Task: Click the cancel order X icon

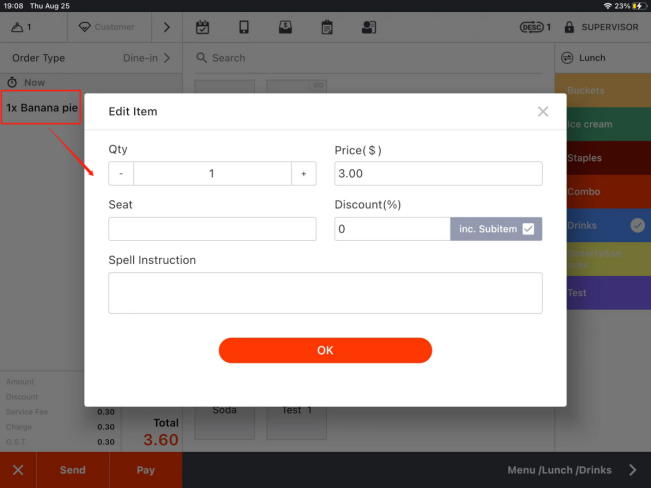Action: coord(18,470)
